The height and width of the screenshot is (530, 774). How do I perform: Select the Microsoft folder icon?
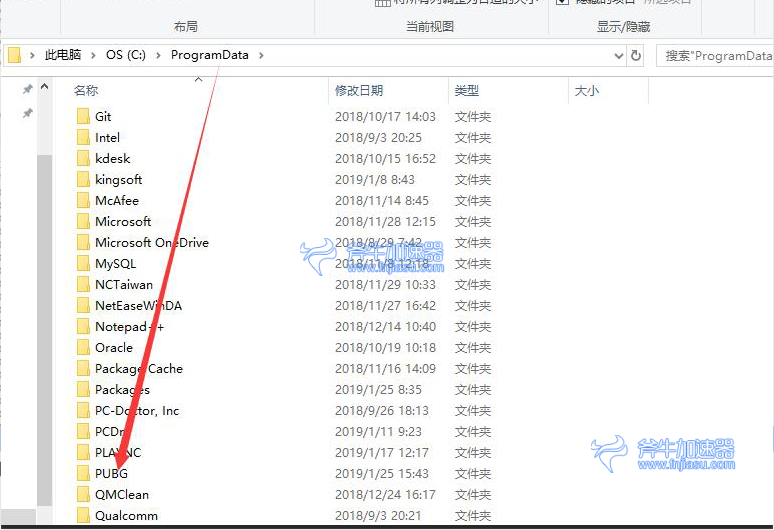click(83, 221)
